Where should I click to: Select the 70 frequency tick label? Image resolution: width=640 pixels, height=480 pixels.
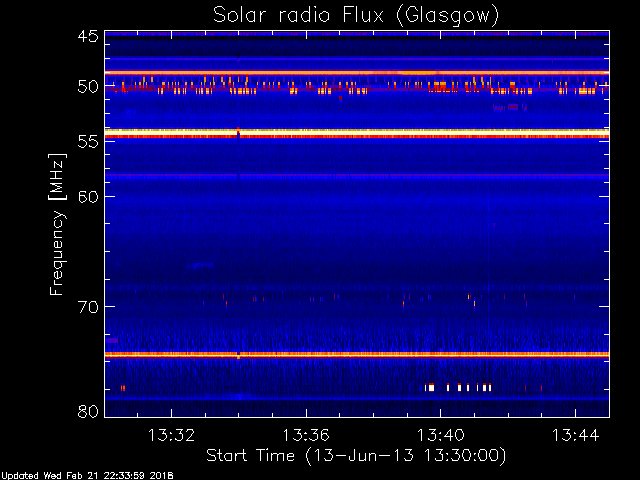88,306
